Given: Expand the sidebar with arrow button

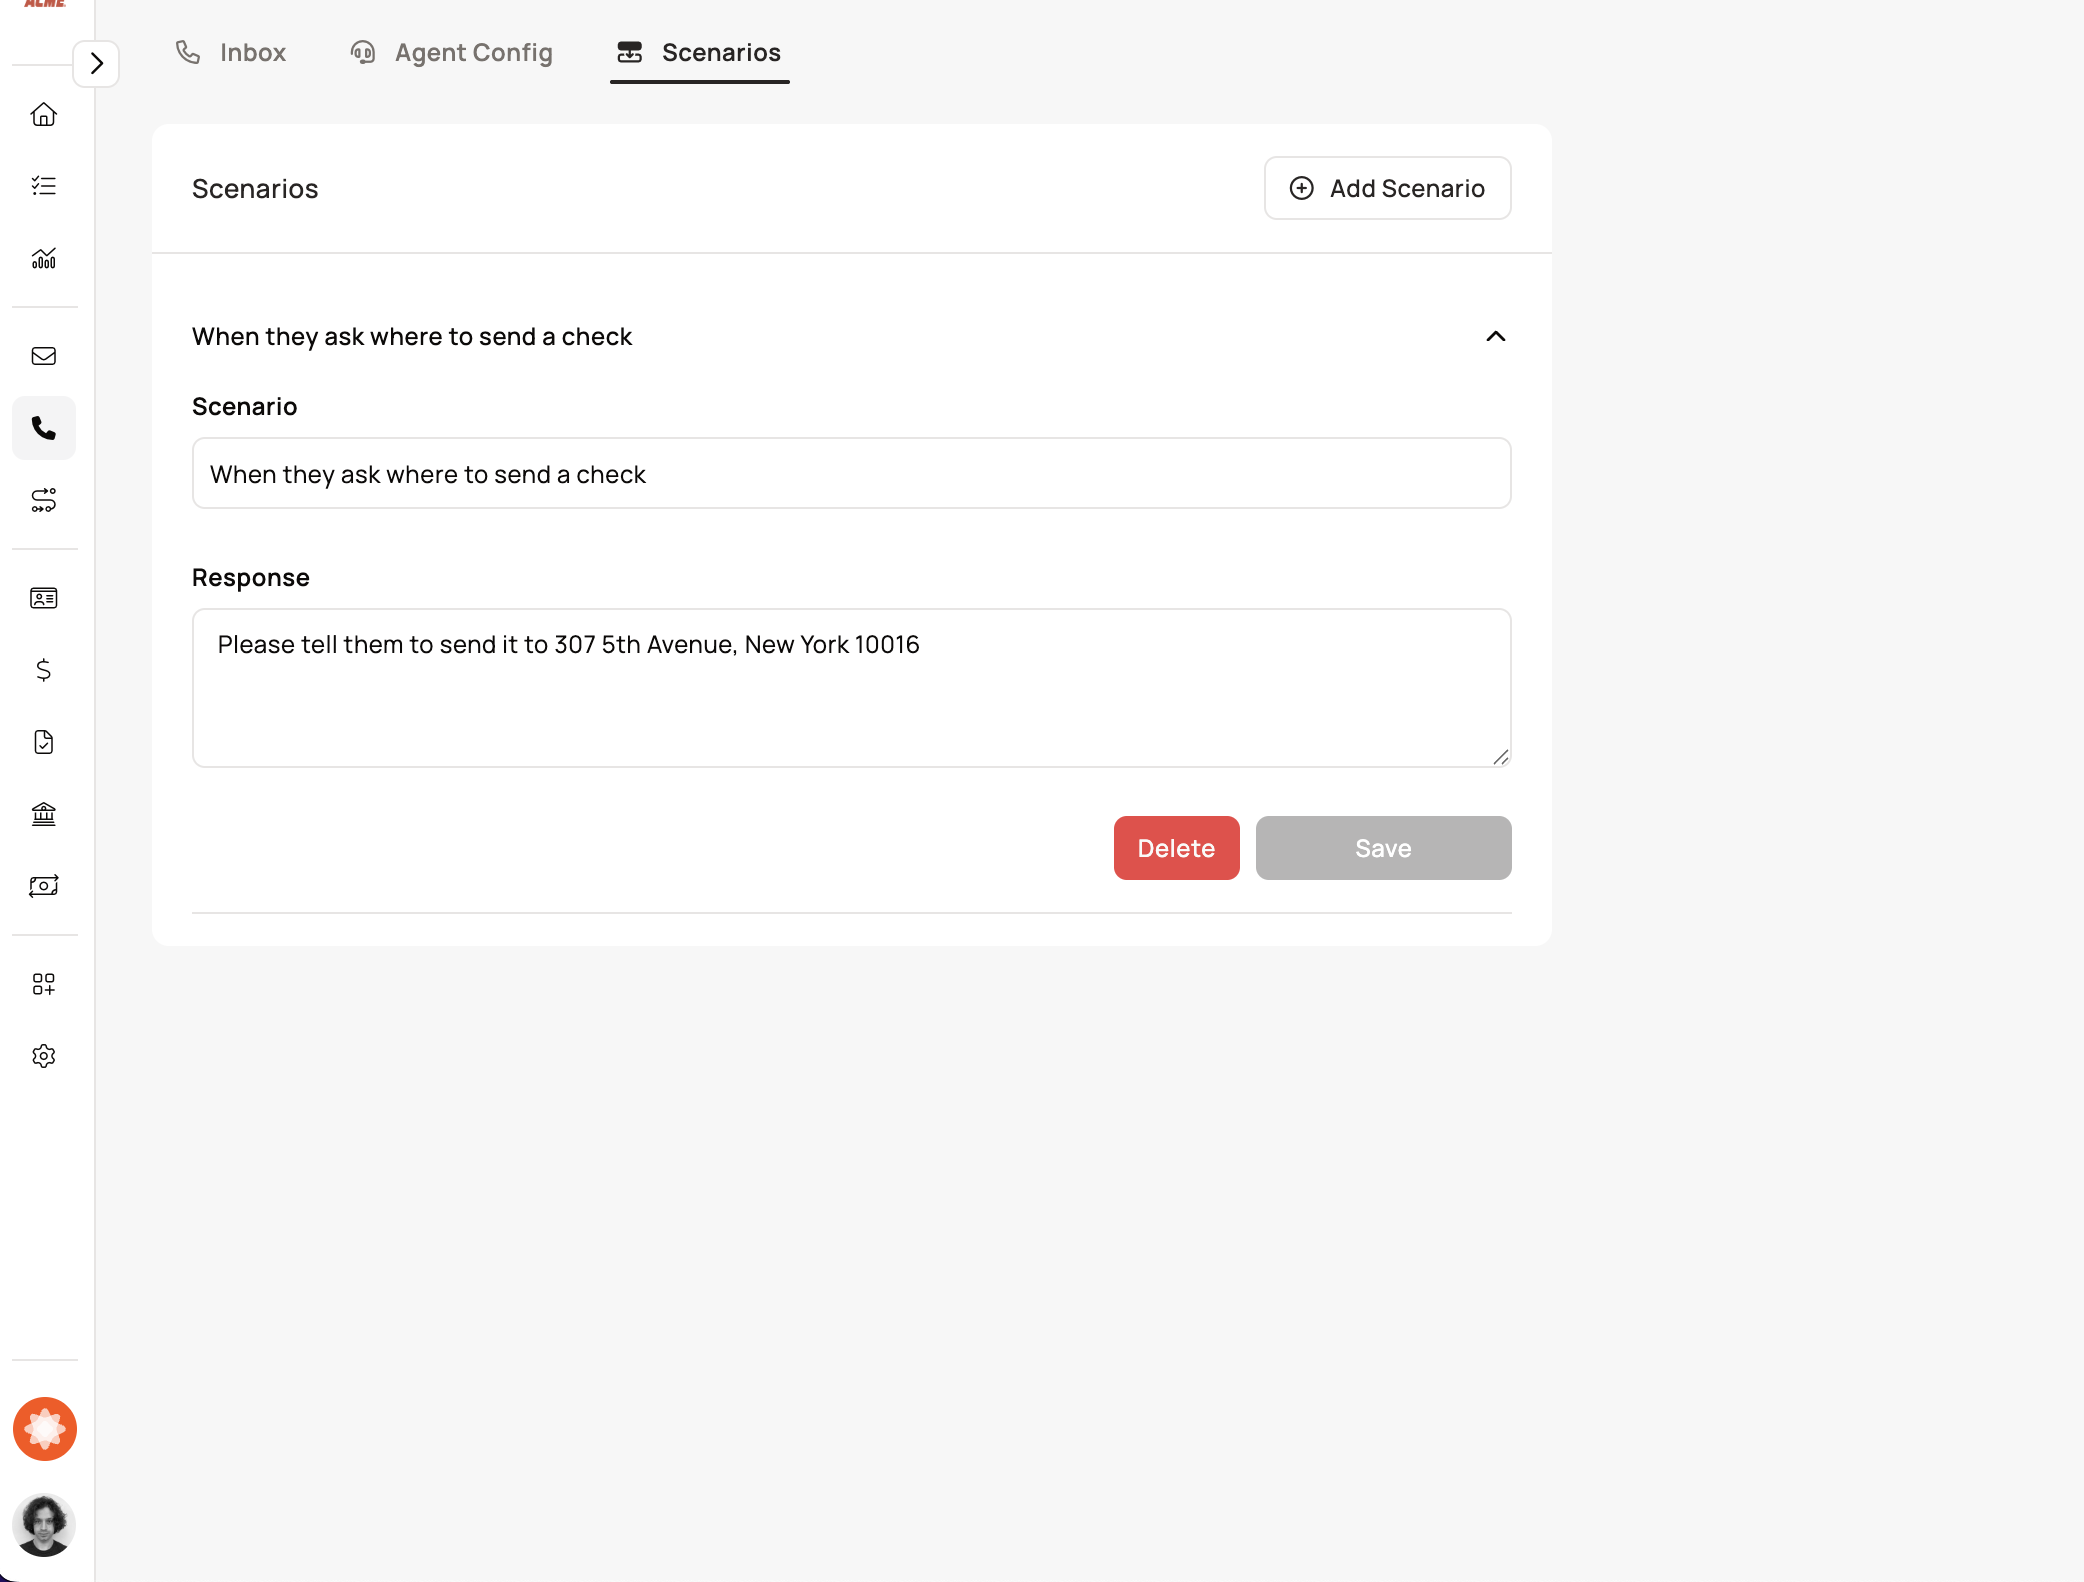Looking at the screenshot, I should 96,64.
